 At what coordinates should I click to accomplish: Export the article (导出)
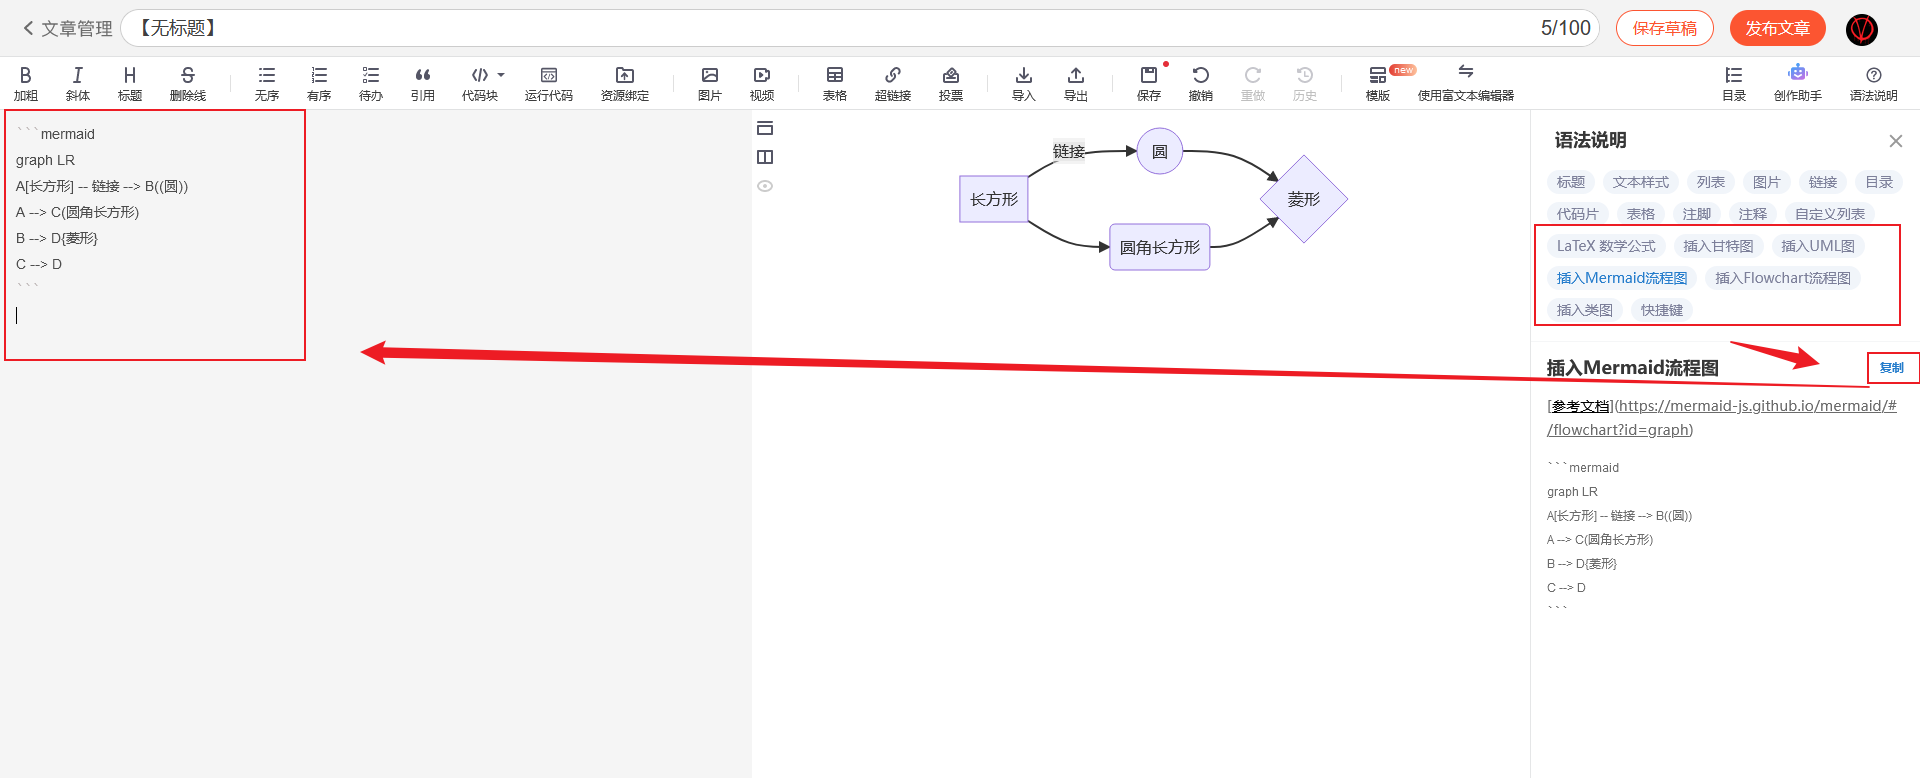tap(1076, 83)
